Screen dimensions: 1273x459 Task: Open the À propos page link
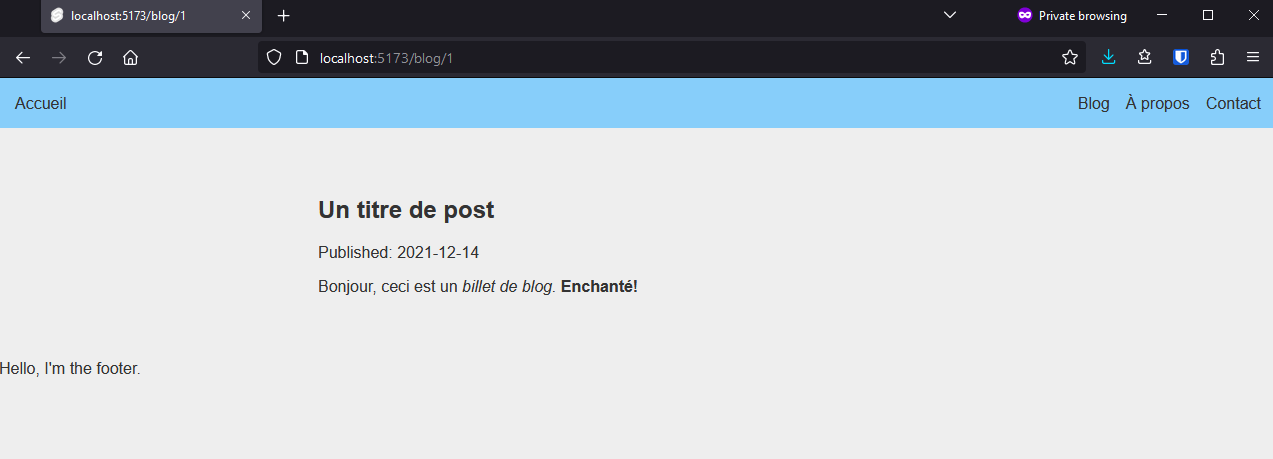pyautogui.click(x=1157, y=103)
